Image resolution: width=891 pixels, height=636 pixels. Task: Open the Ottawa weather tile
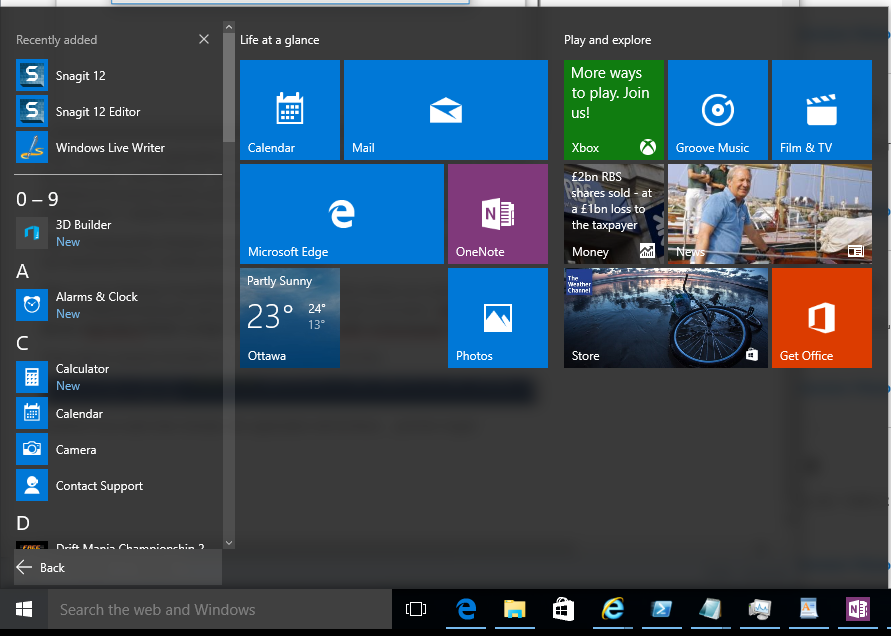pos(289,318)
